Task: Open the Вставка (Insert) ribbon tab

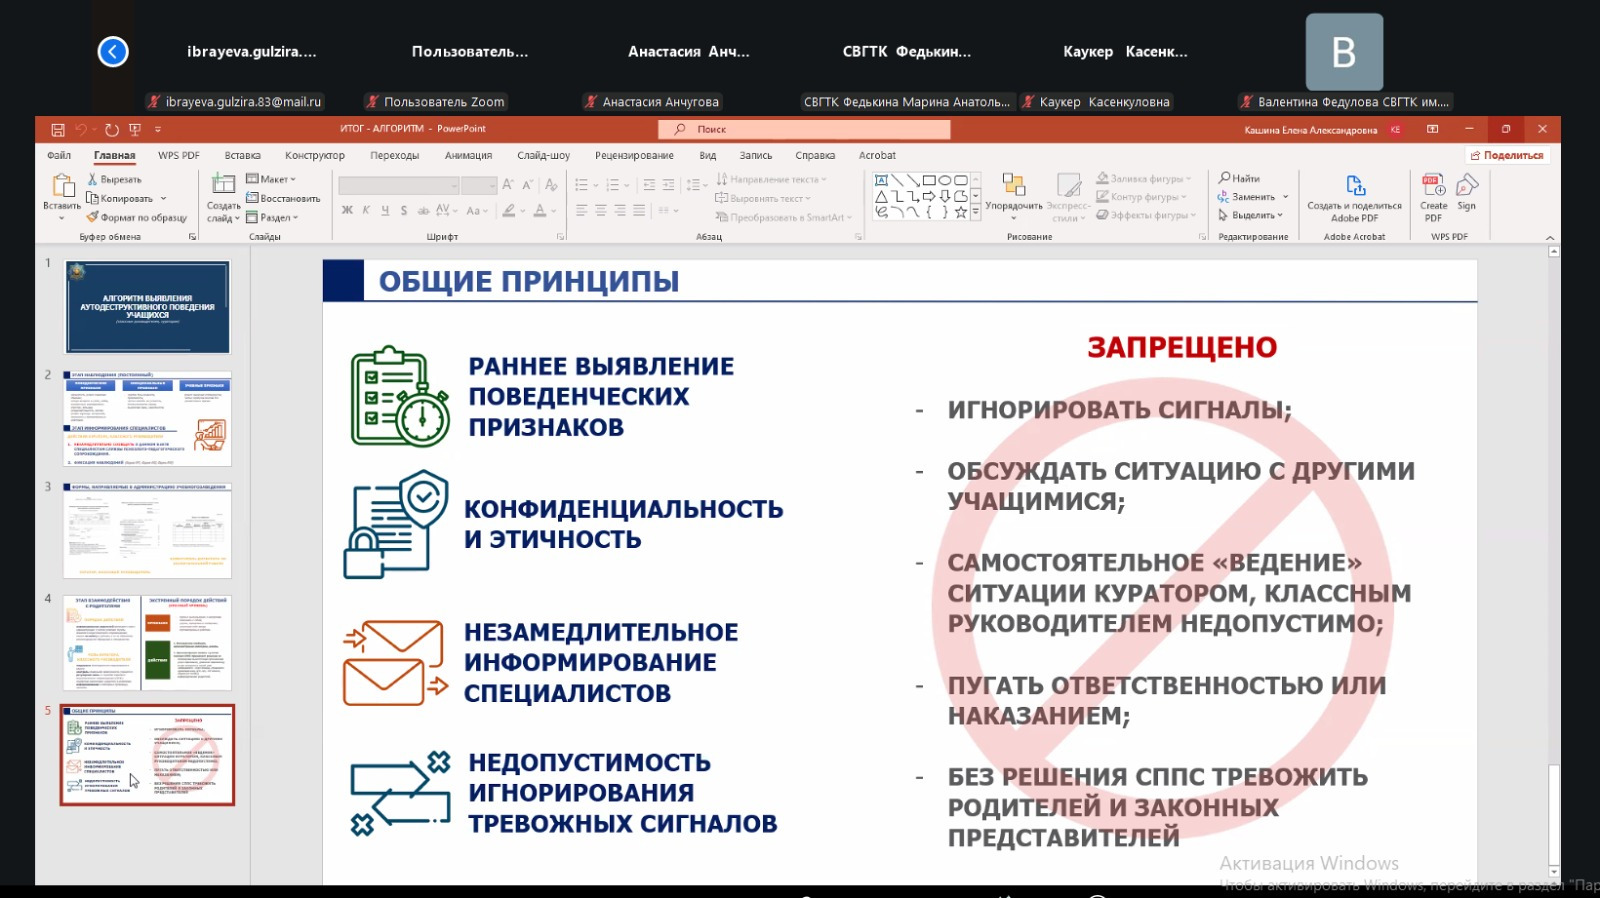Action: click(x=242, y=156)
